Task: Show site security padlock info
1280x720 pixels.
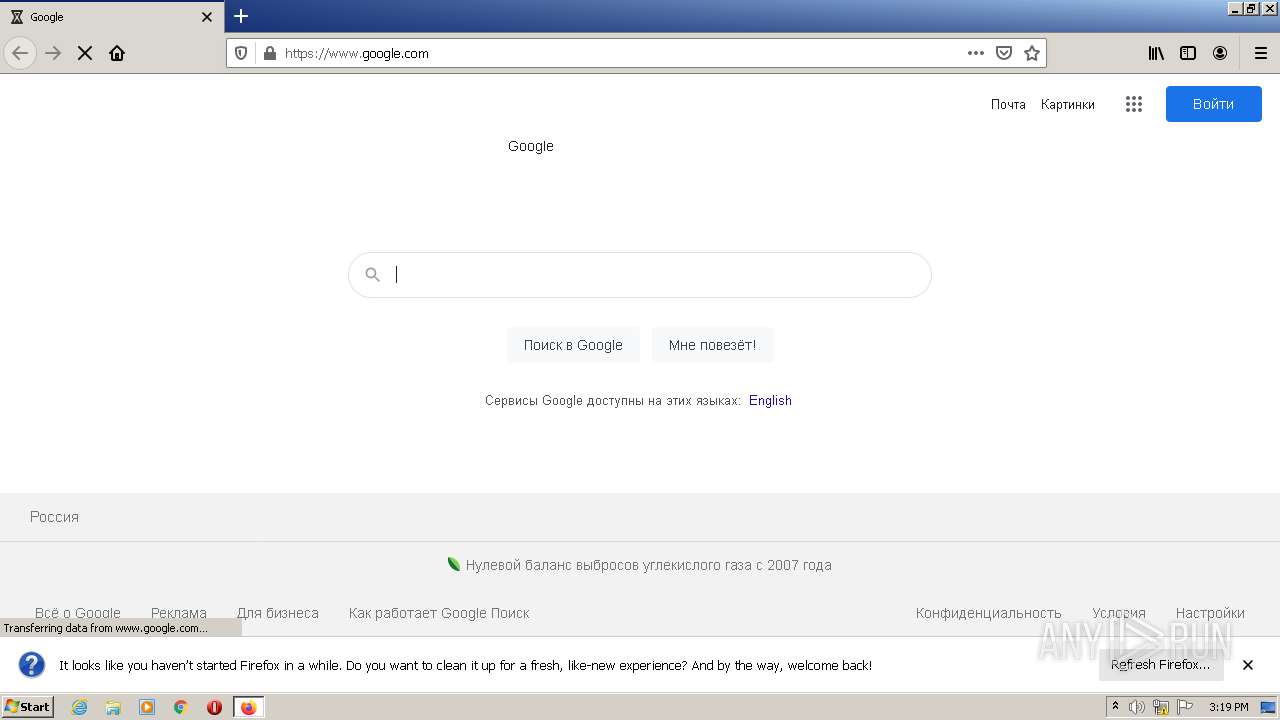Action: [x=269, y=53]
